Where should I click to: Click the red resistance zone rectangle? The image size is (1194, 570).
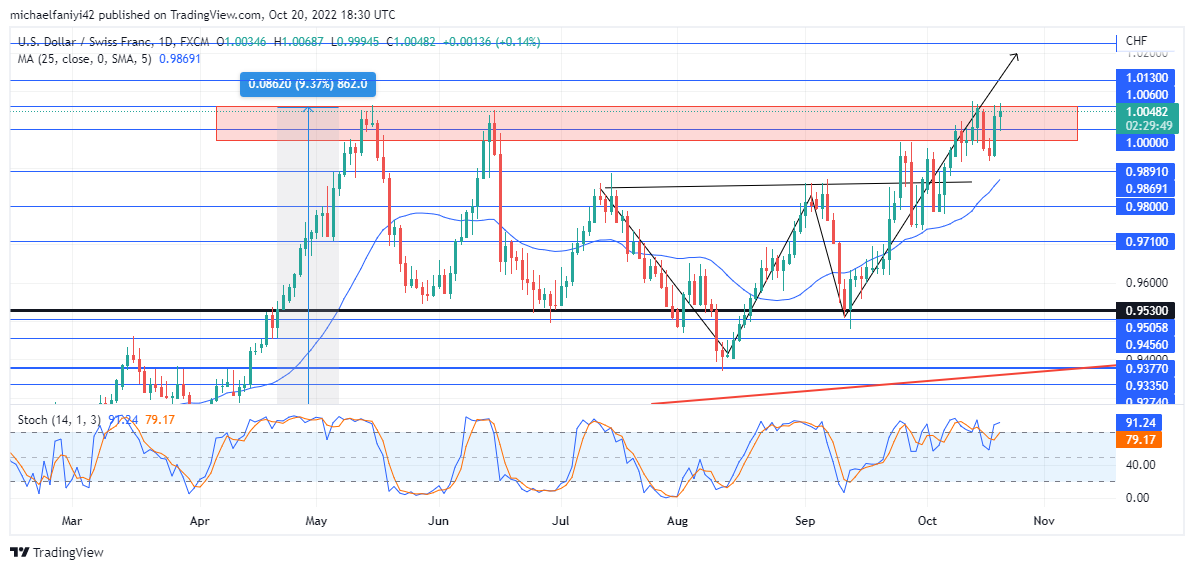pos(647,123)
